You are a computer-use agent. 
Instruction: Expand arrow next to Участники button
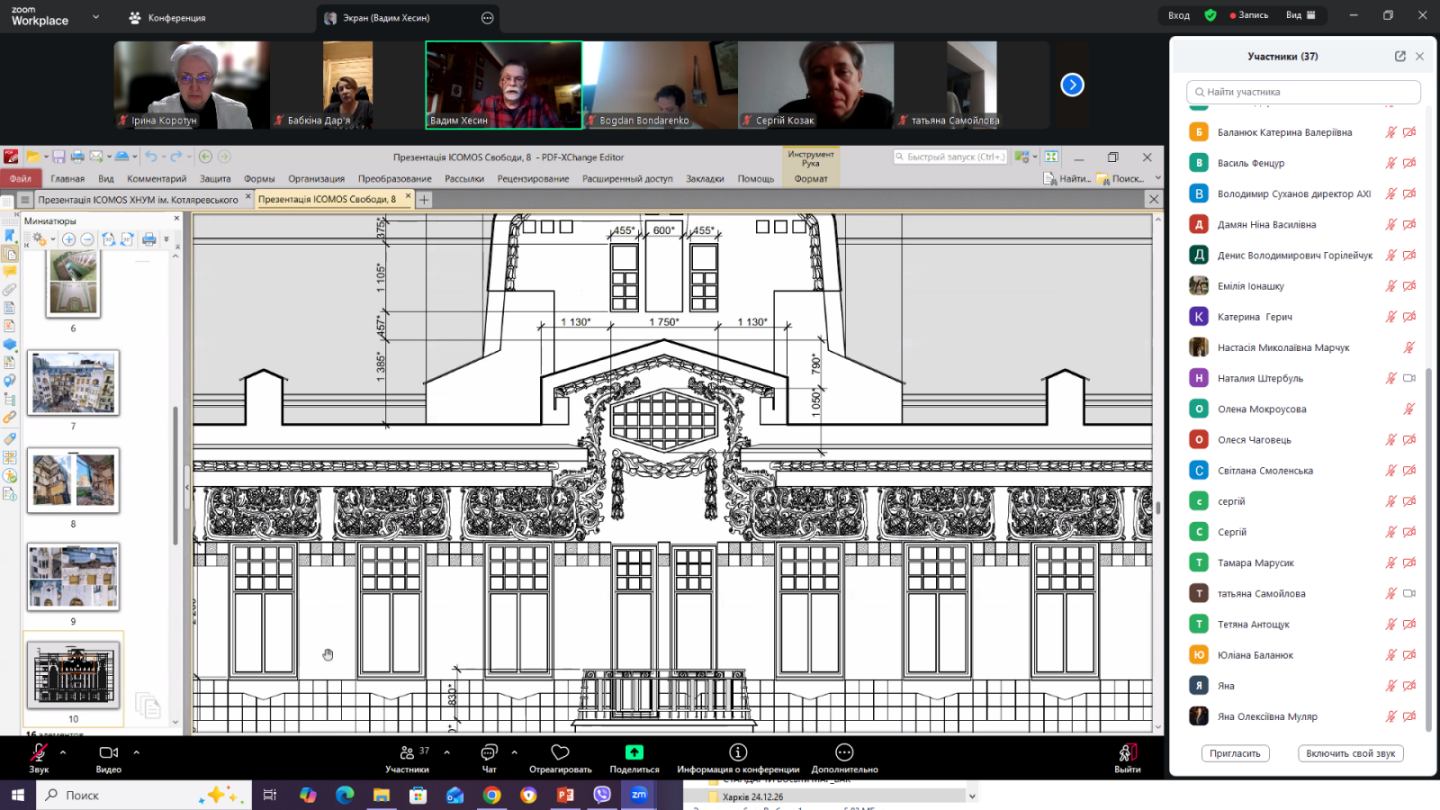click(x=446, y=752)
